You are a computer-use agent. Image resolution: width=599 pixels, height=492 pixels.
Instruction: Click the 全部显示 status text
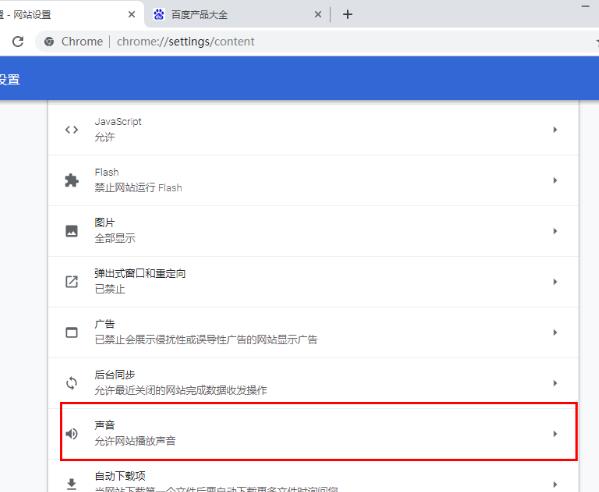115,238
